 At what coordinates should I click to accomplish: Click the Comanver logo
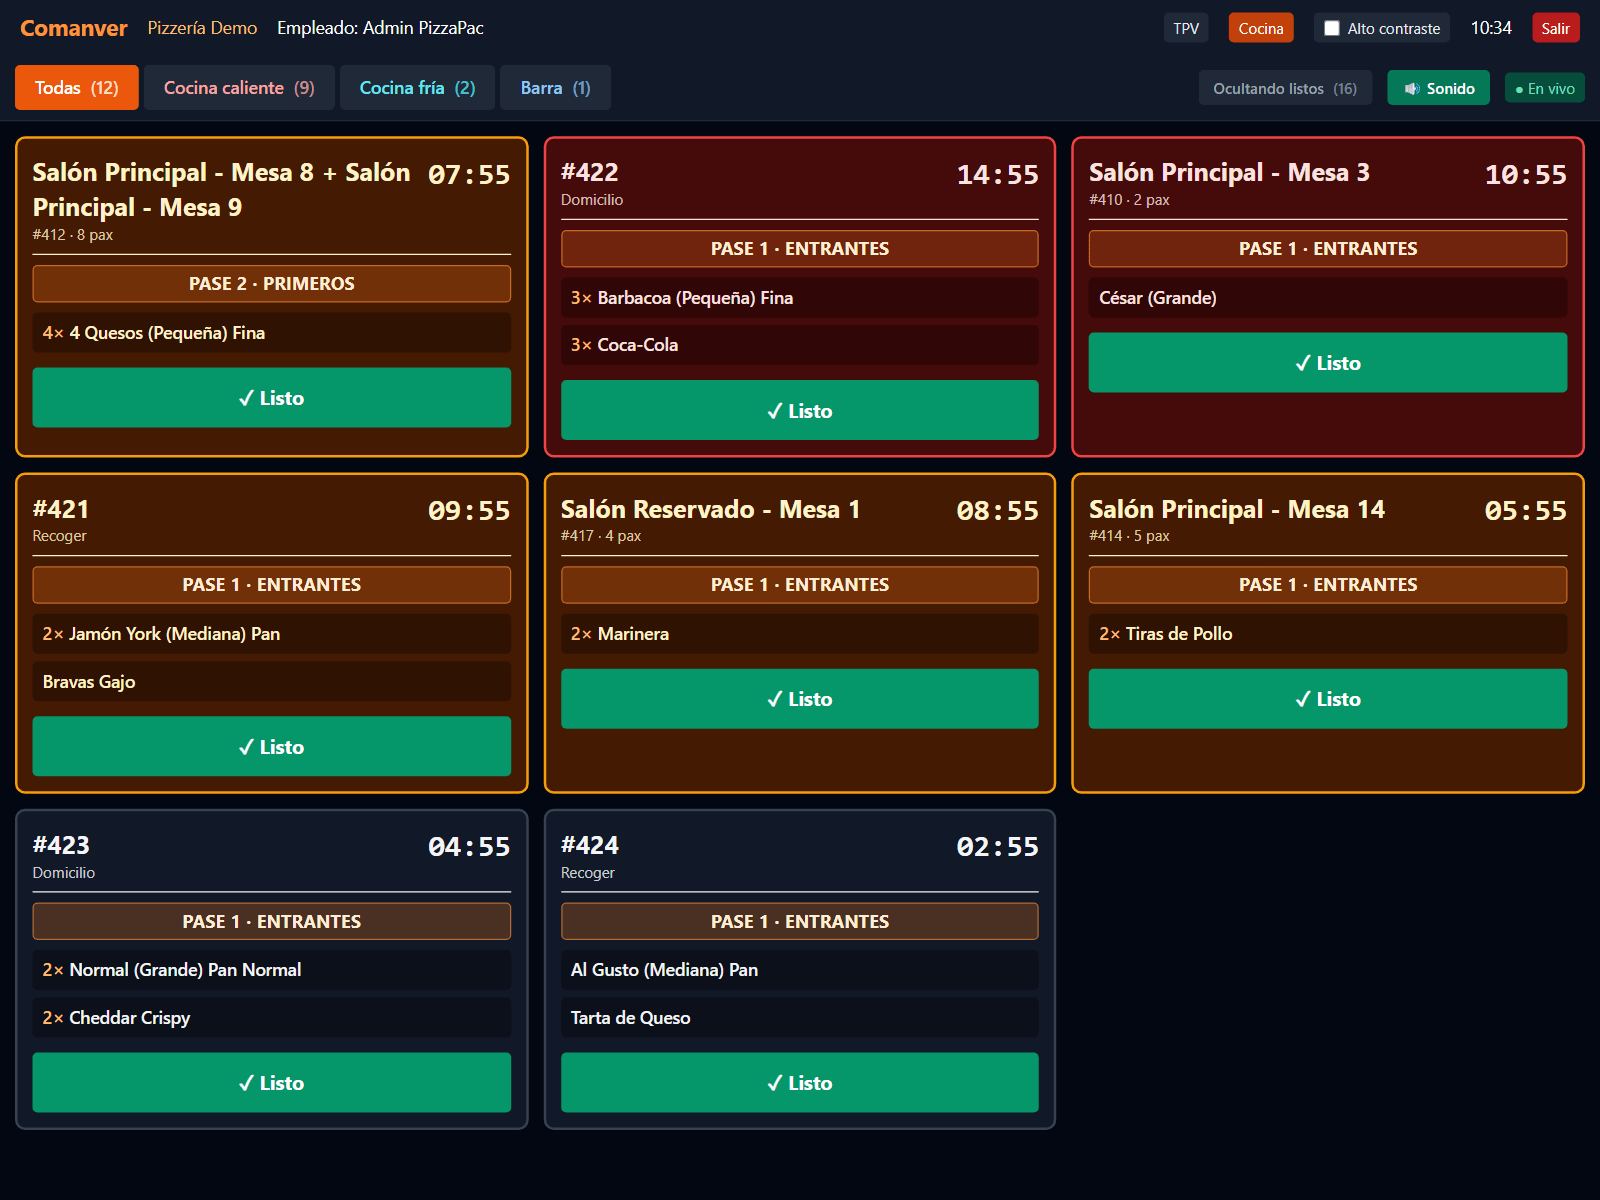pos(74,28)
